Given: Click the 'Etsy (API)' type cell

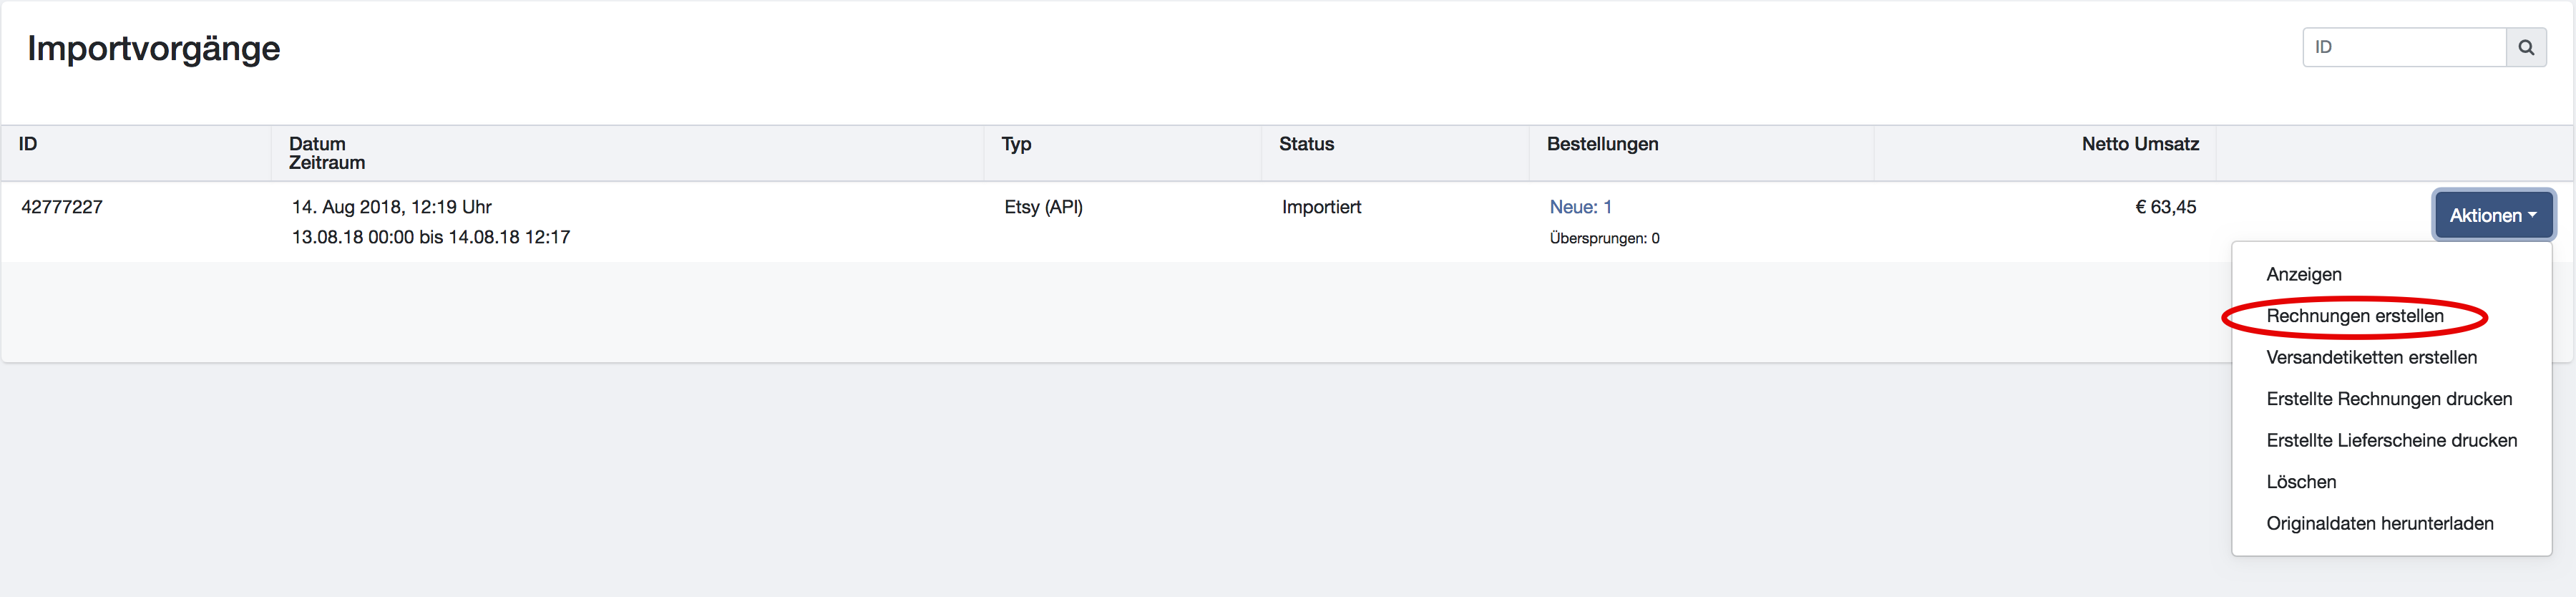Looking at the screenshot, I should pos(1043,207).
